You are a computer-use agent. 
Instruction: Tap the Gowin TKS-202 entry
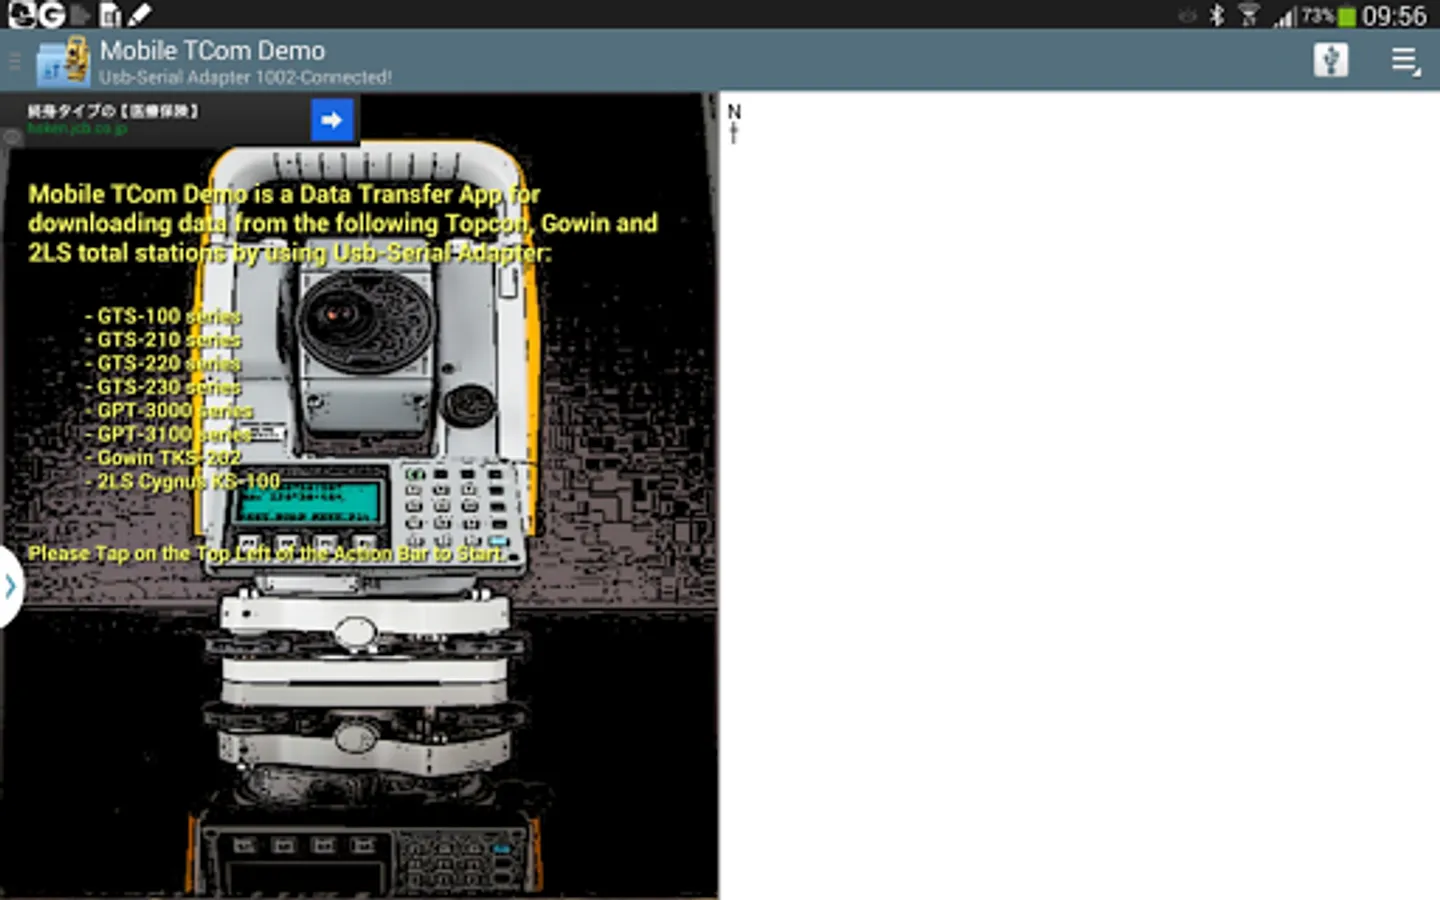click(x=164, y=458)
